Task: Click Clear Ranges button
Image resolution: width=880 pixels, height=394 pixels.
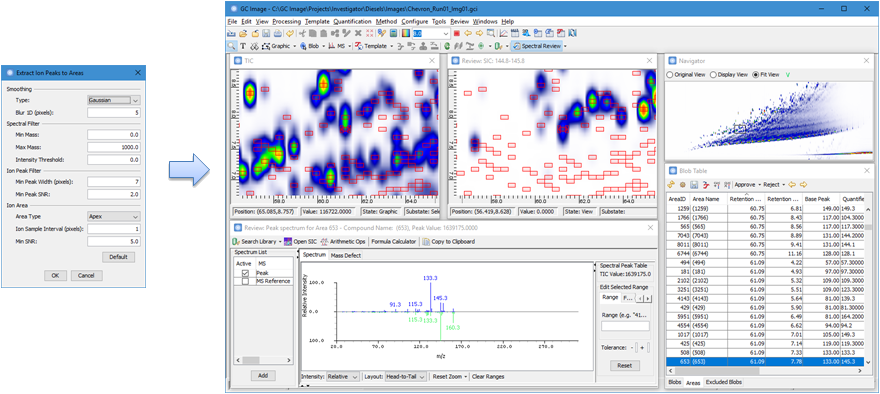Action: coord(488,377)
